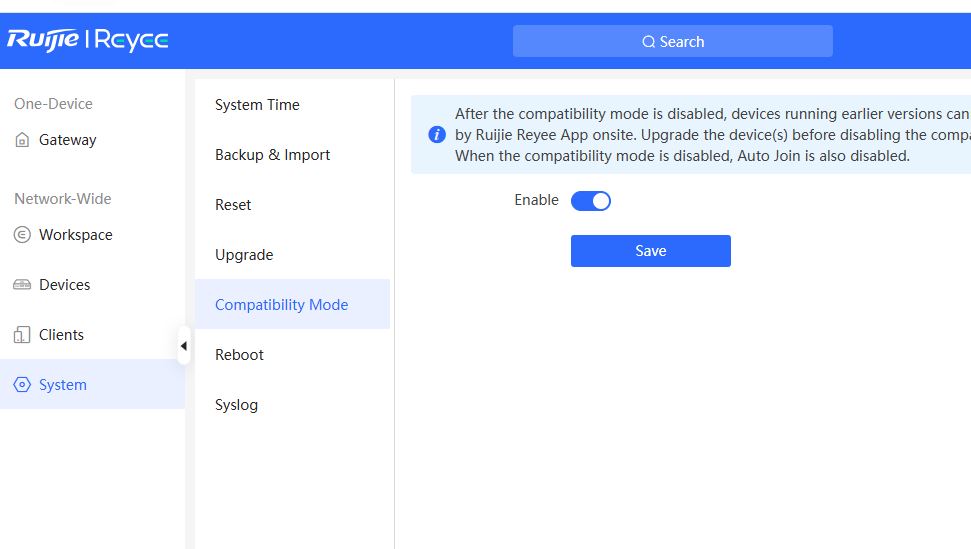Disable the compatibility mode Enable toggle
This screenshot has height=549, width=971.
[x=590, y=201]
